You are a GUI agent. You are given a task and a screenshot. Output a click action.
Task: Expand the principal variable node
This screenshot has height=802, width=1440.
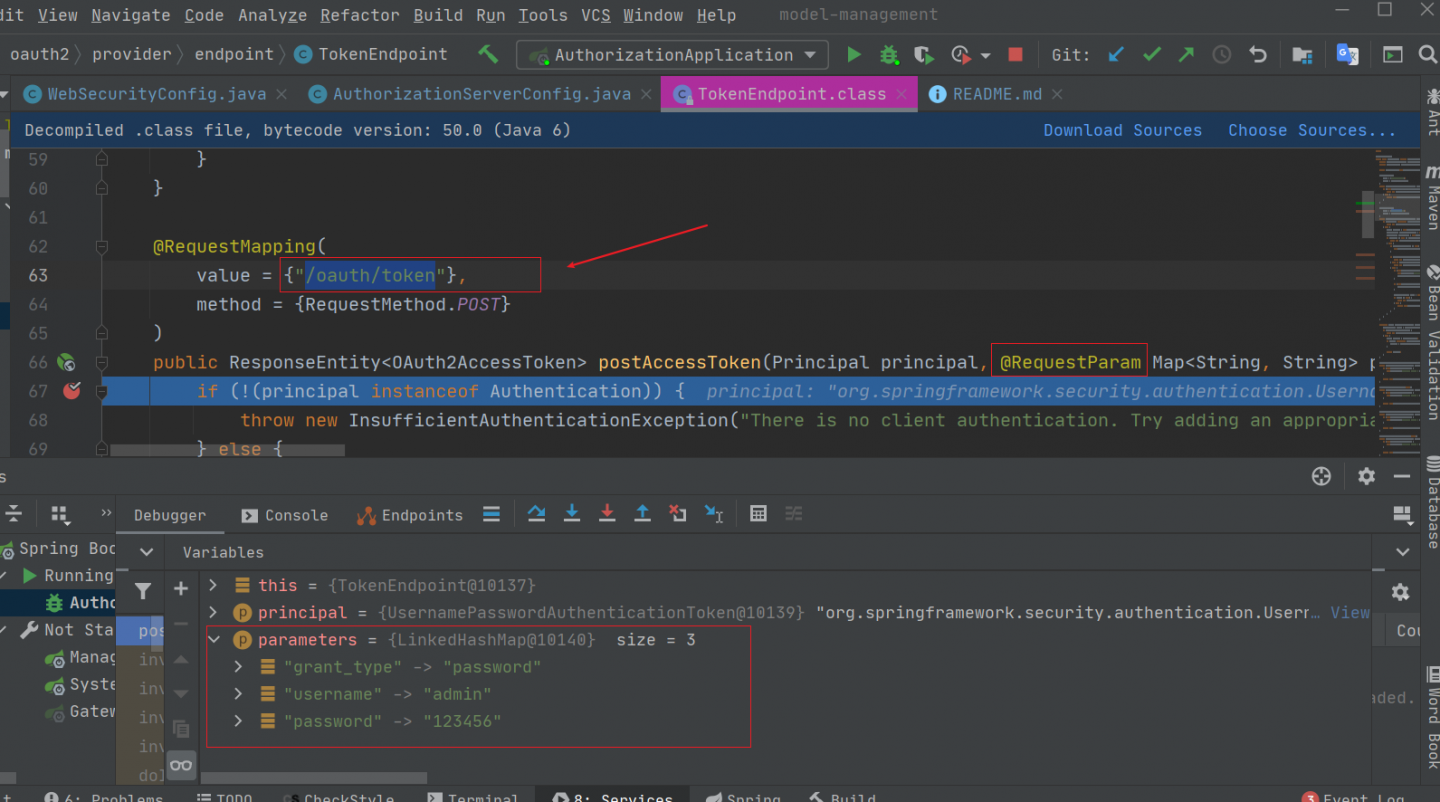point(214,612)
